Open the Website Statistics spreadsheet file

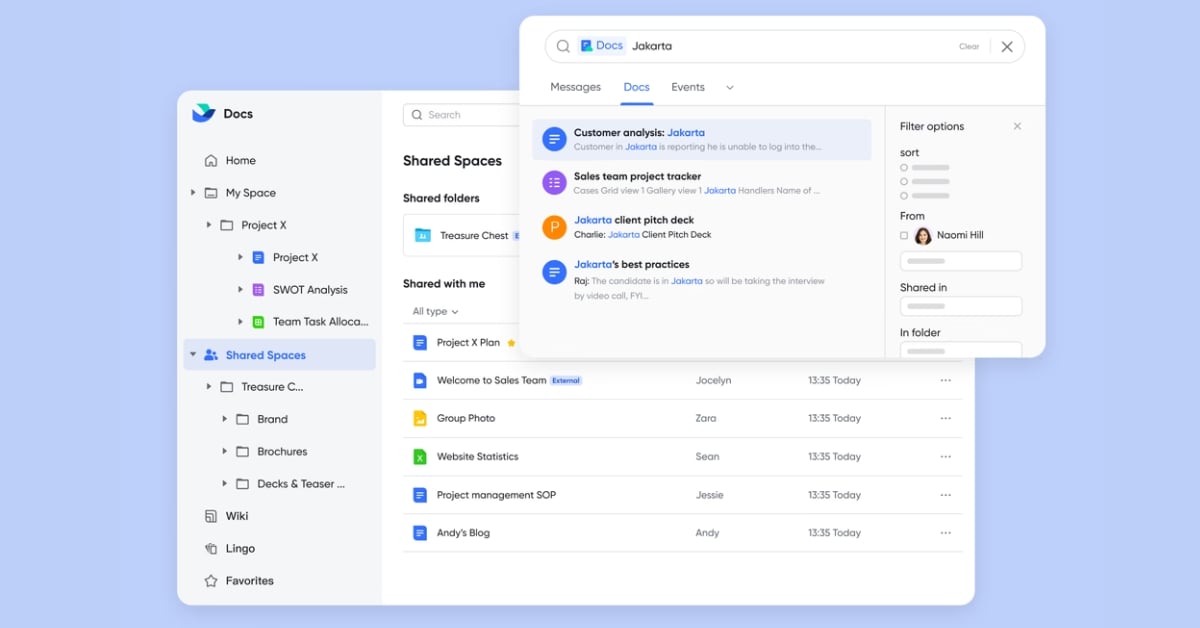(477, 457)
